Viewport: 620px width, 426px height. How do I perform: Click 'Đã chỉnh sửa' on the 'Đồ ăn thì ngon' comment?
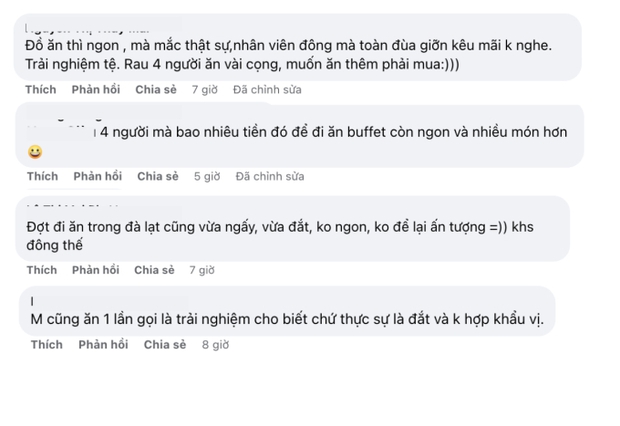(x=266, y=89)
